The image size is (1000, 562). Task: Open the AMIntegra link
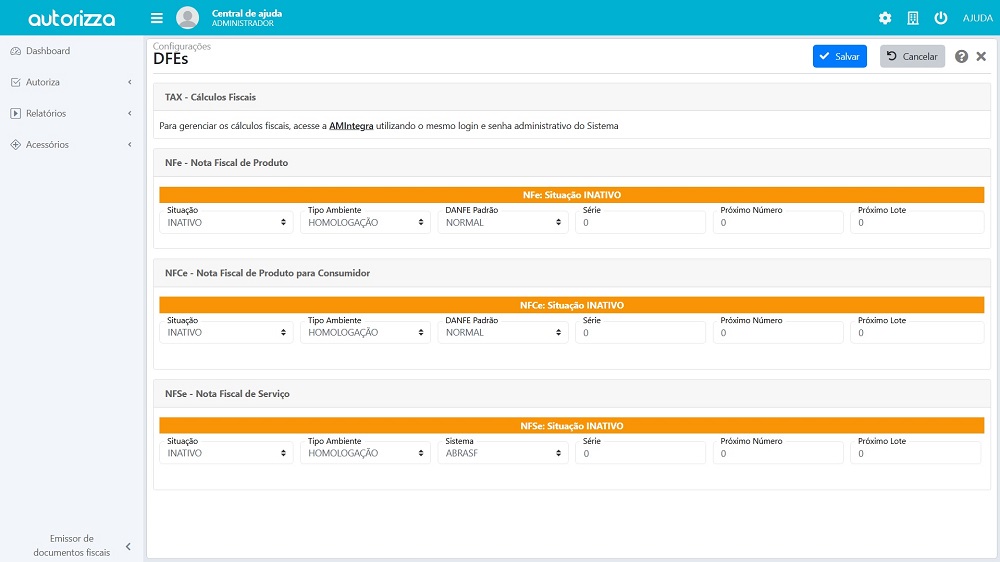[351, 127]
